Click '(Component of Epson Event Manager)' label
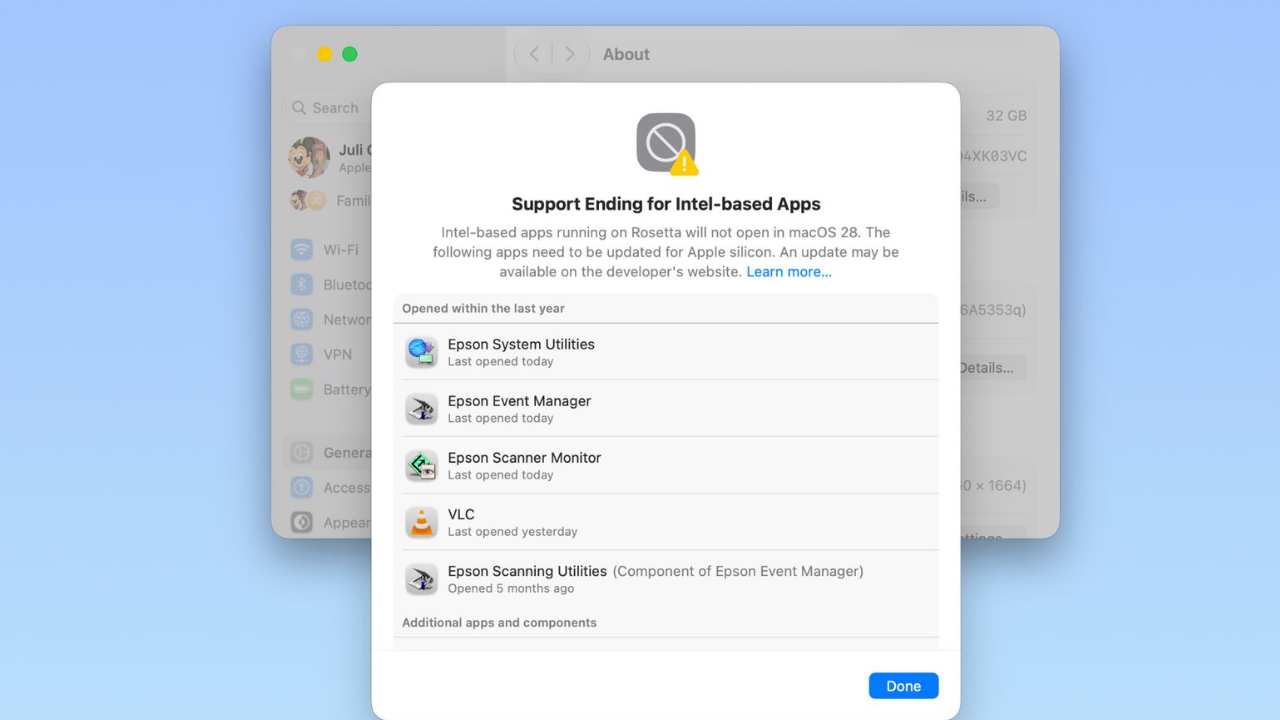Image resolution: width=1280 pixels, height=720 pixels. (x=738, y=571)
